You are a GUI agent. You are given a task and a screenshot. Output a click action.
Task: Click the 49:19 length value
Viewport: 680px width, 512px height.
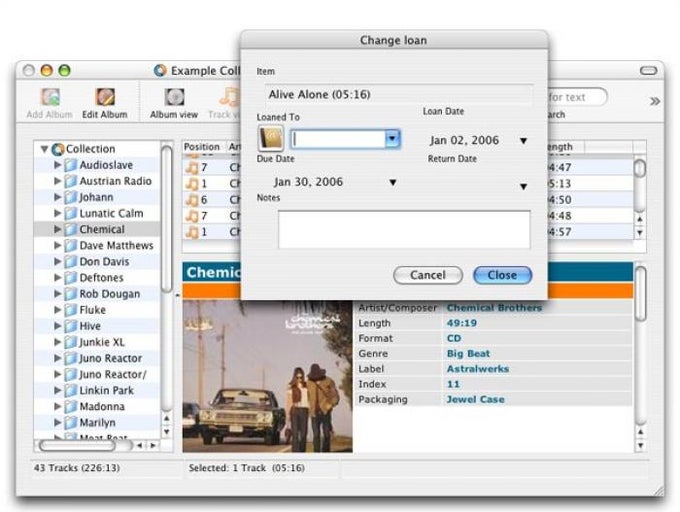coord(461,323)
